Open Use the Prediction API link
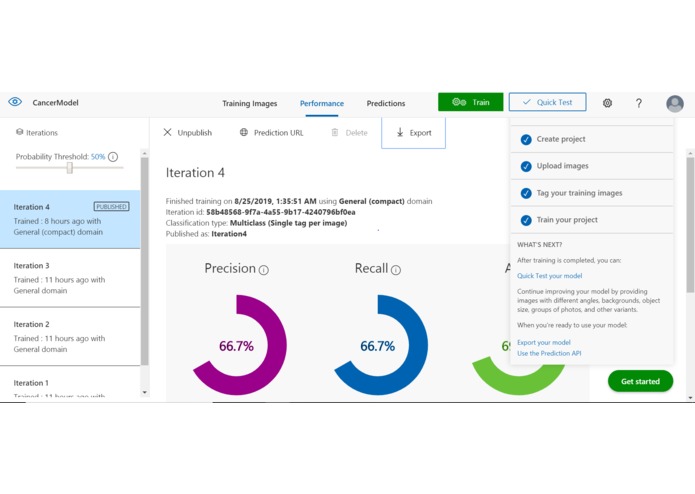This screenshot has width=695, height=494. (549, 353)
